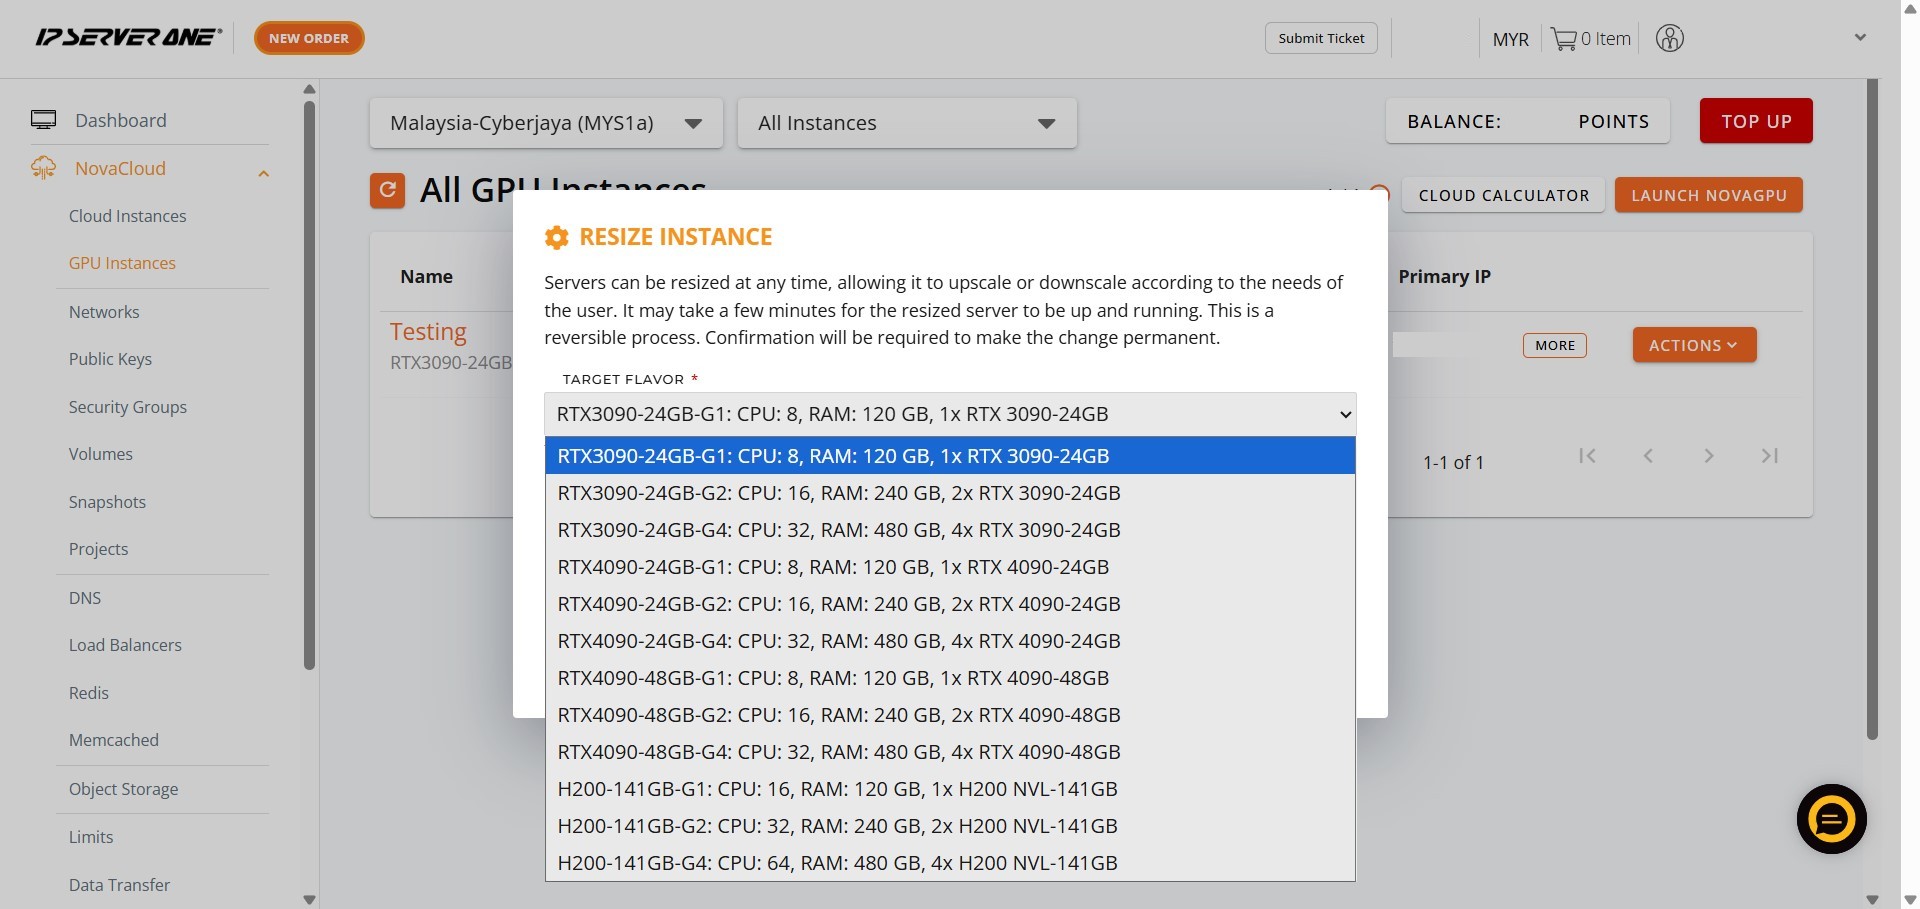This screenshot has width=1920, height=909.
Task: Choose H200-141GB-G4 flavor from list
Action: coord(837,863)
